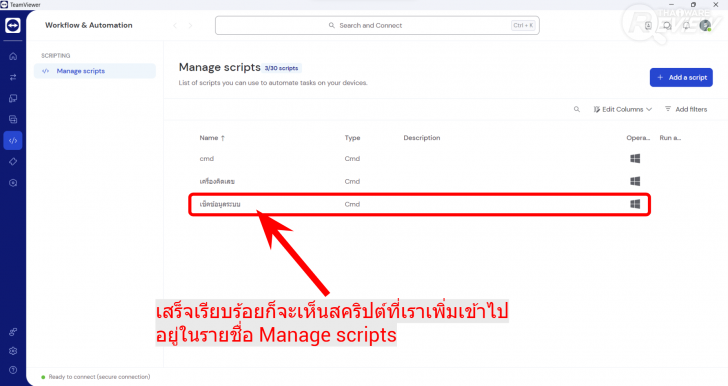
Task: Open the Home section in the sidebar
Action: 13,56
